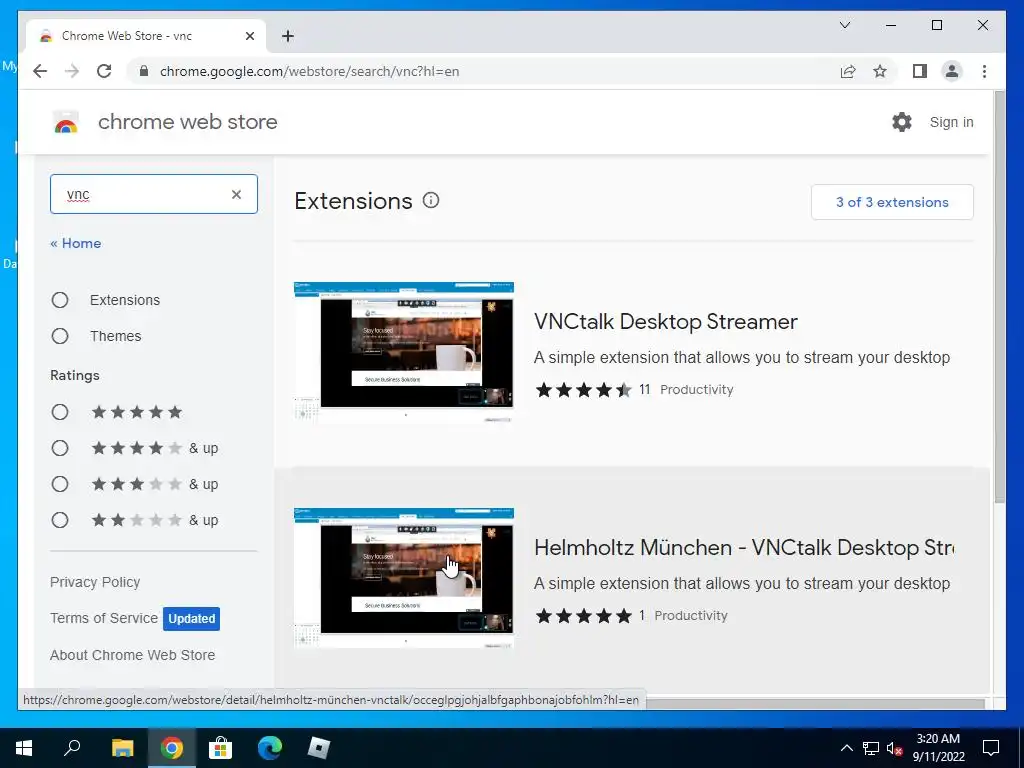Open Microsoft Store from the taskbar
The width and height of the screenshot is (1024, 768).
(x=221, y=748)
